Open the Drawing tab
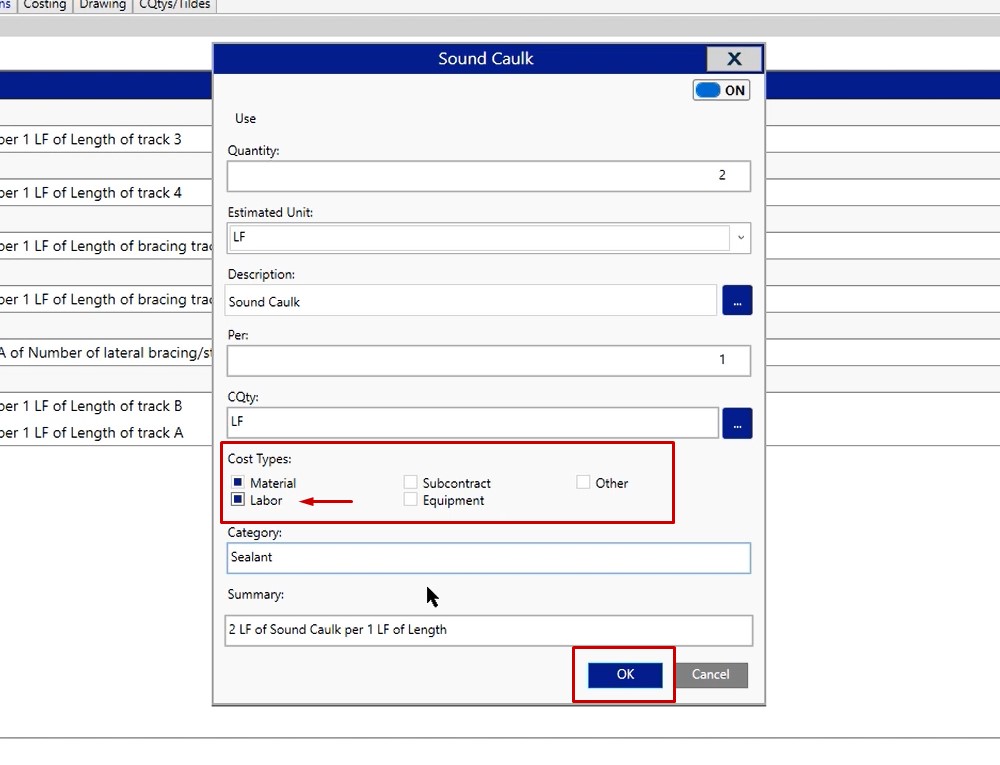The width and height of the screenshot is (1000, 765). [x=103, y=5]
